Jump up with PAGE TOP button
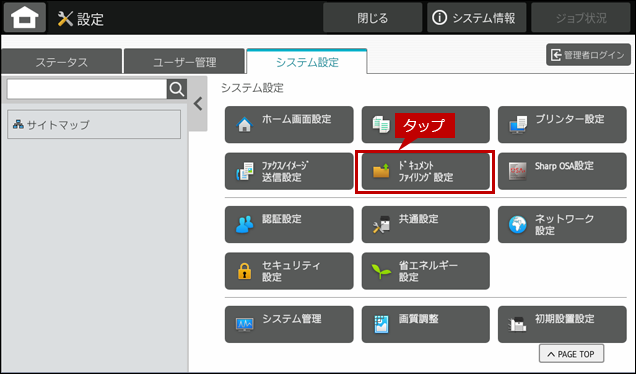636x374 pixels. 571,354
